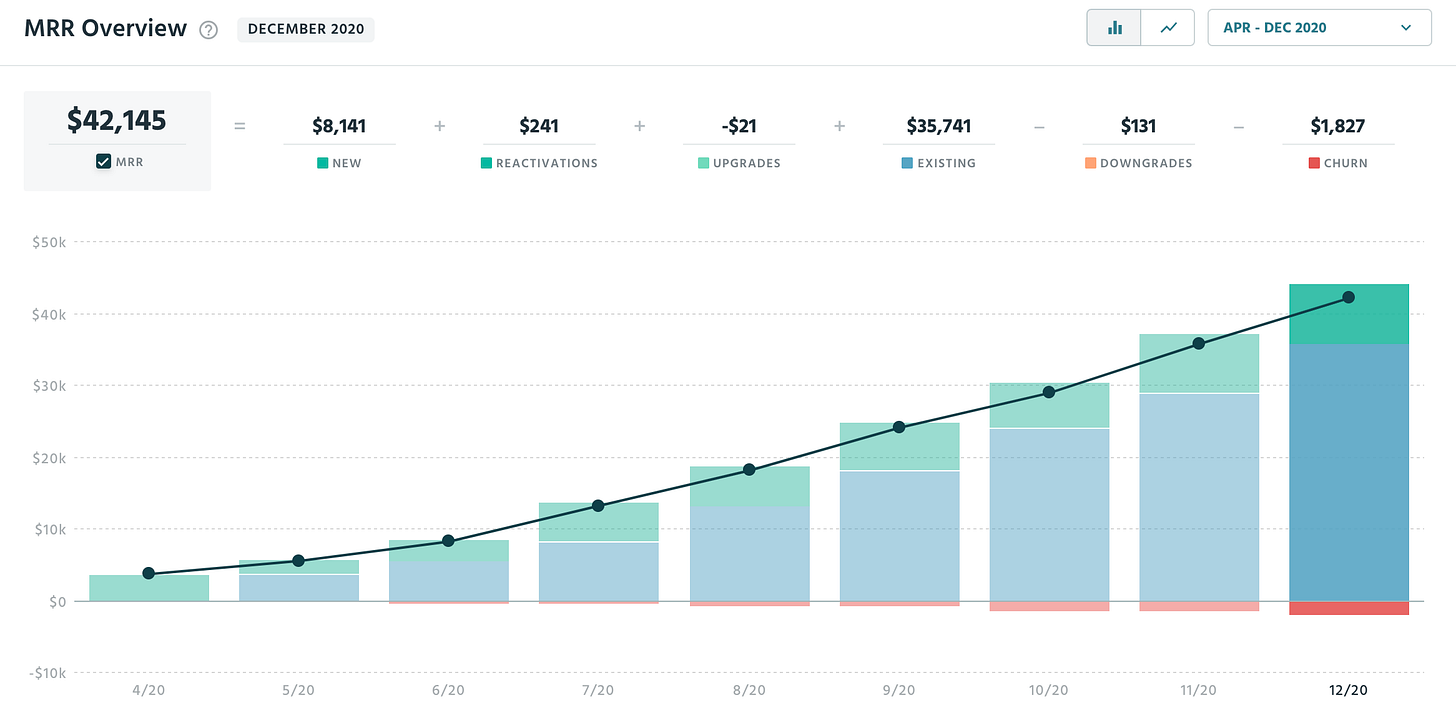
Task: Click the DECEMBER 2020 period badge
Action: point(305,29)
